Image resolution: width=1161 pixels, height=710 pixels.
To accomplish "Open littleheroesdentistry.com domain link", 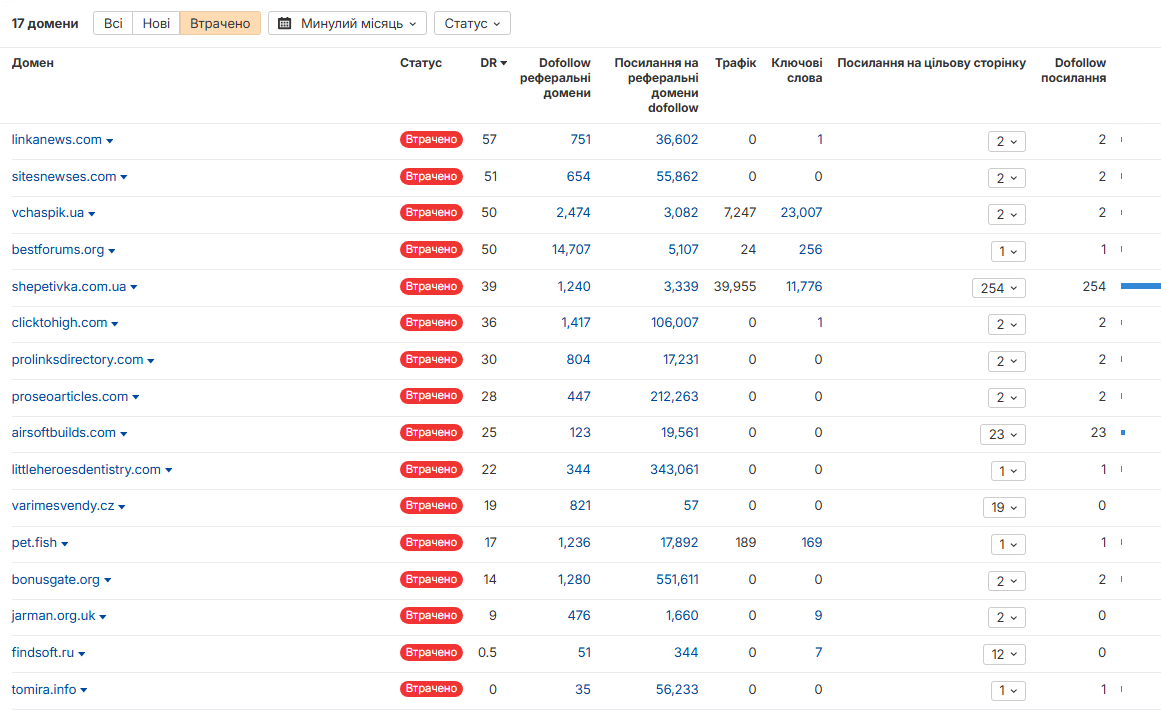I will click(x=86, y=469).
